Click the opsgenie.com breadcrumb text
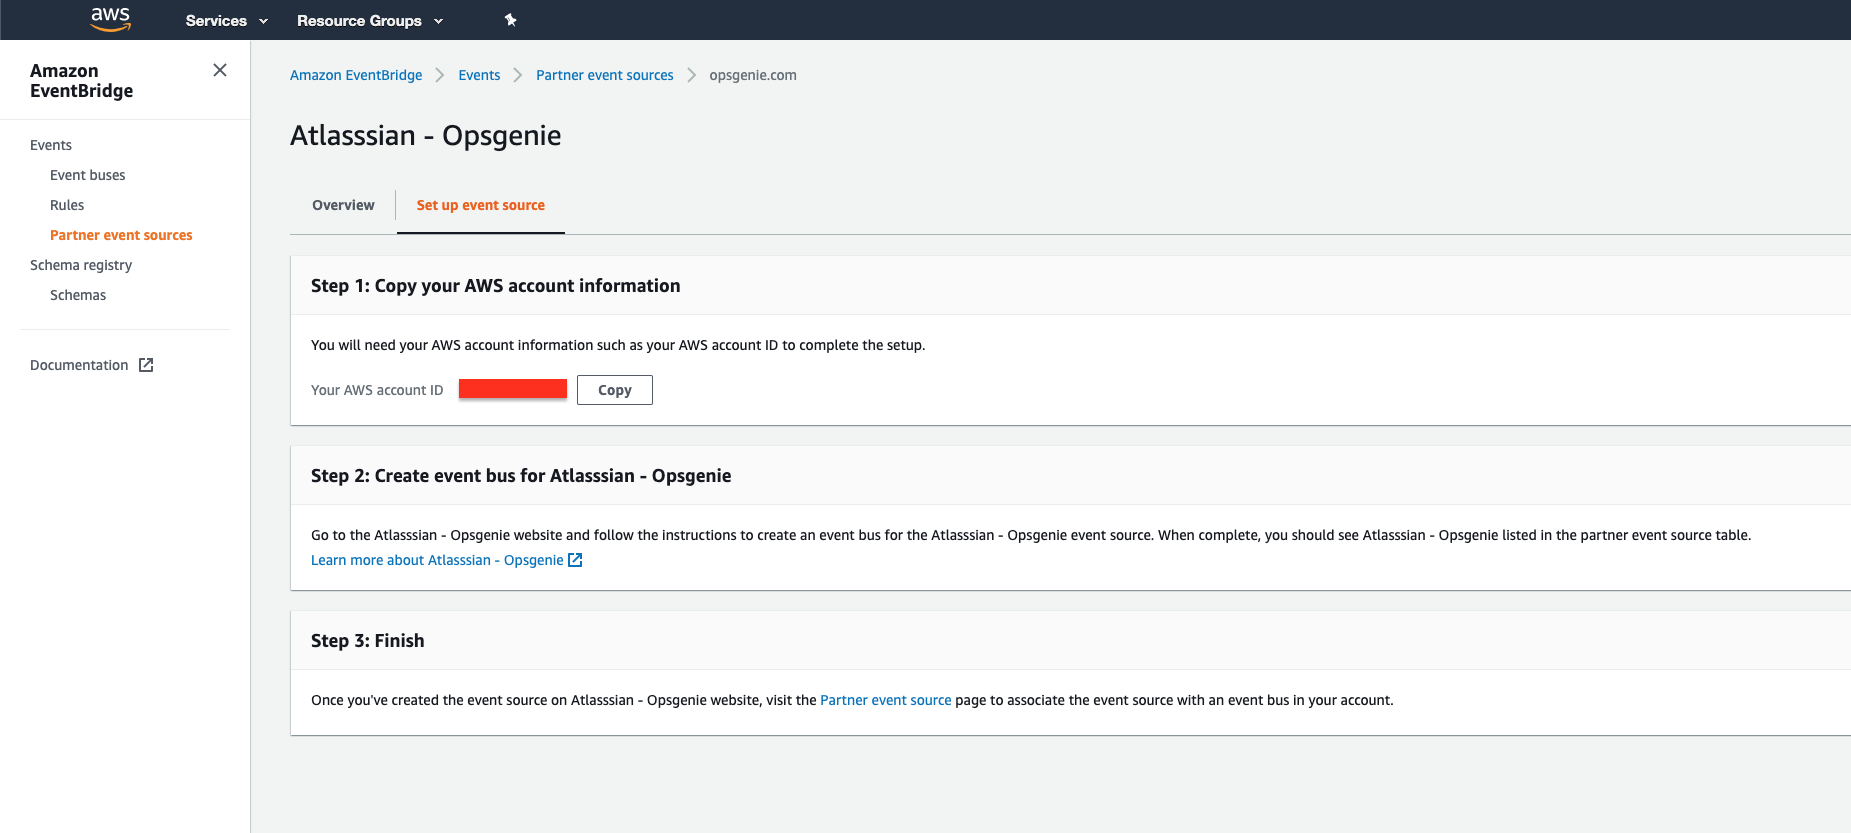The image size is (1851, 833). click(753, 75)
